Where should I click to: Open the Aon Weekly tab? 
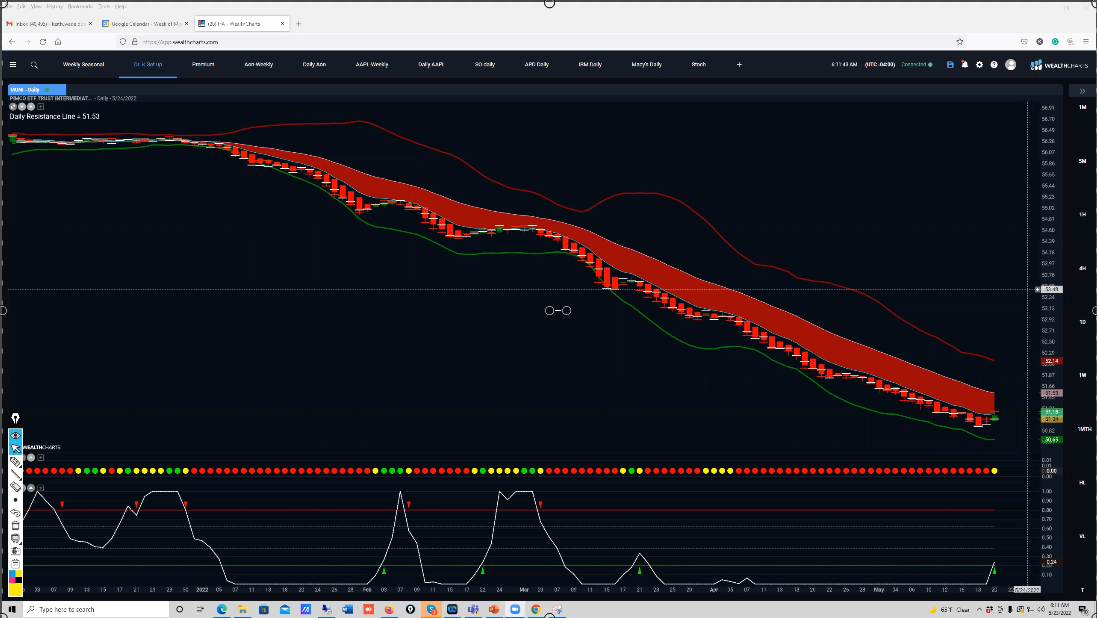point(258,64)
